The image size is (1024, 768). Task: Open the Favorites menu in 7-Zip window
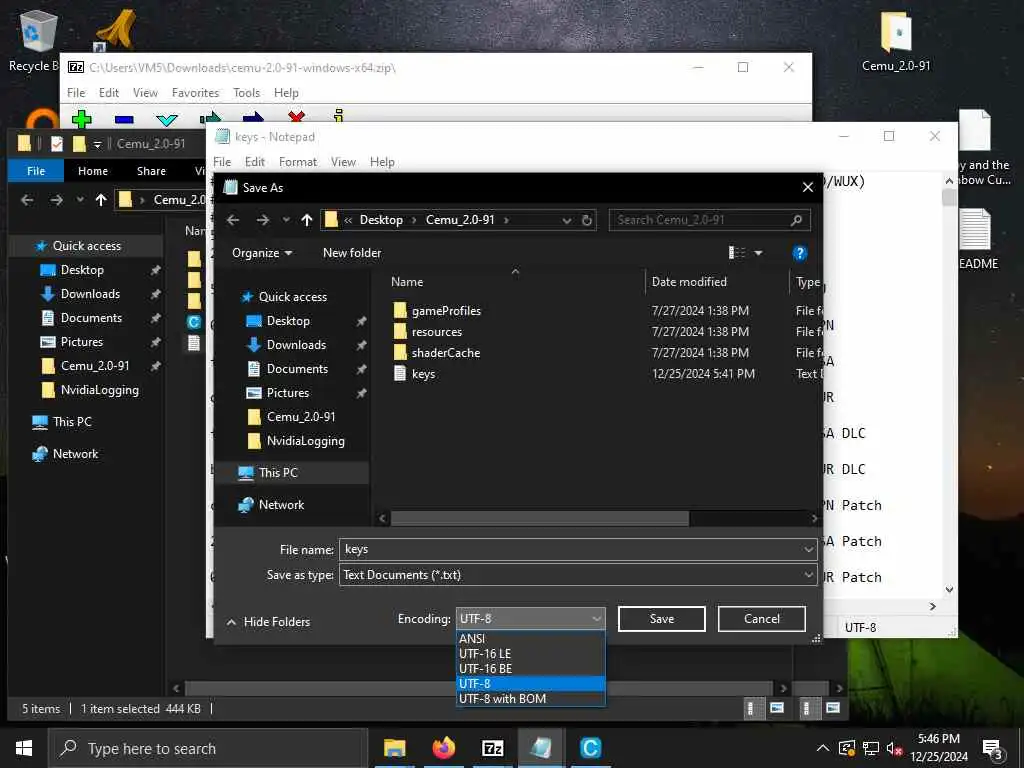pos(195,93)
